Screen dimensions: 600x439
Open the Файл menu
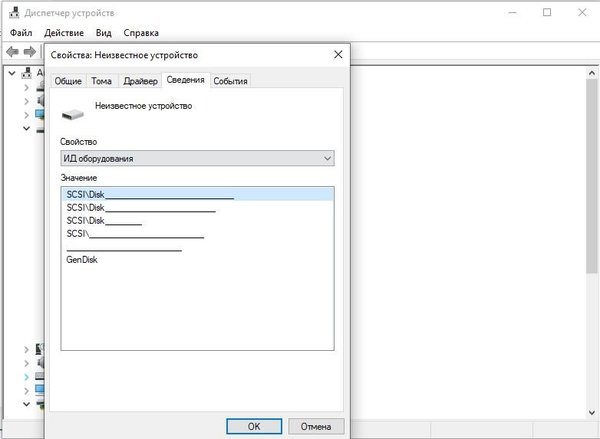pyautogui.click(x=21, y=33)
